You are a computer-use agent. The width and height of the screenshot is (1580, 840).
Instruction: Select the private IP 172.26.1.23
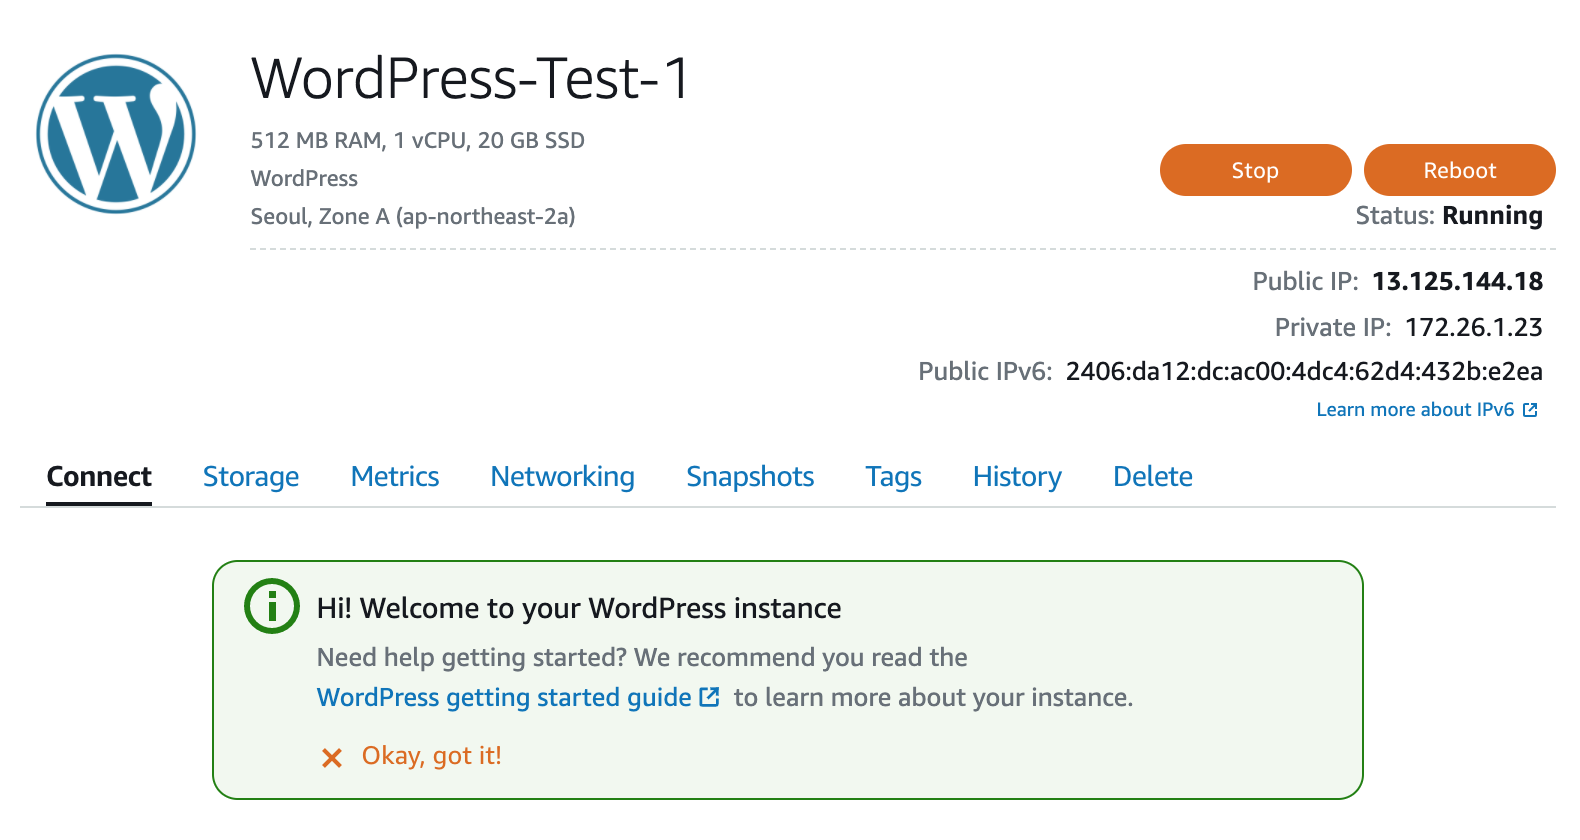1474,328
